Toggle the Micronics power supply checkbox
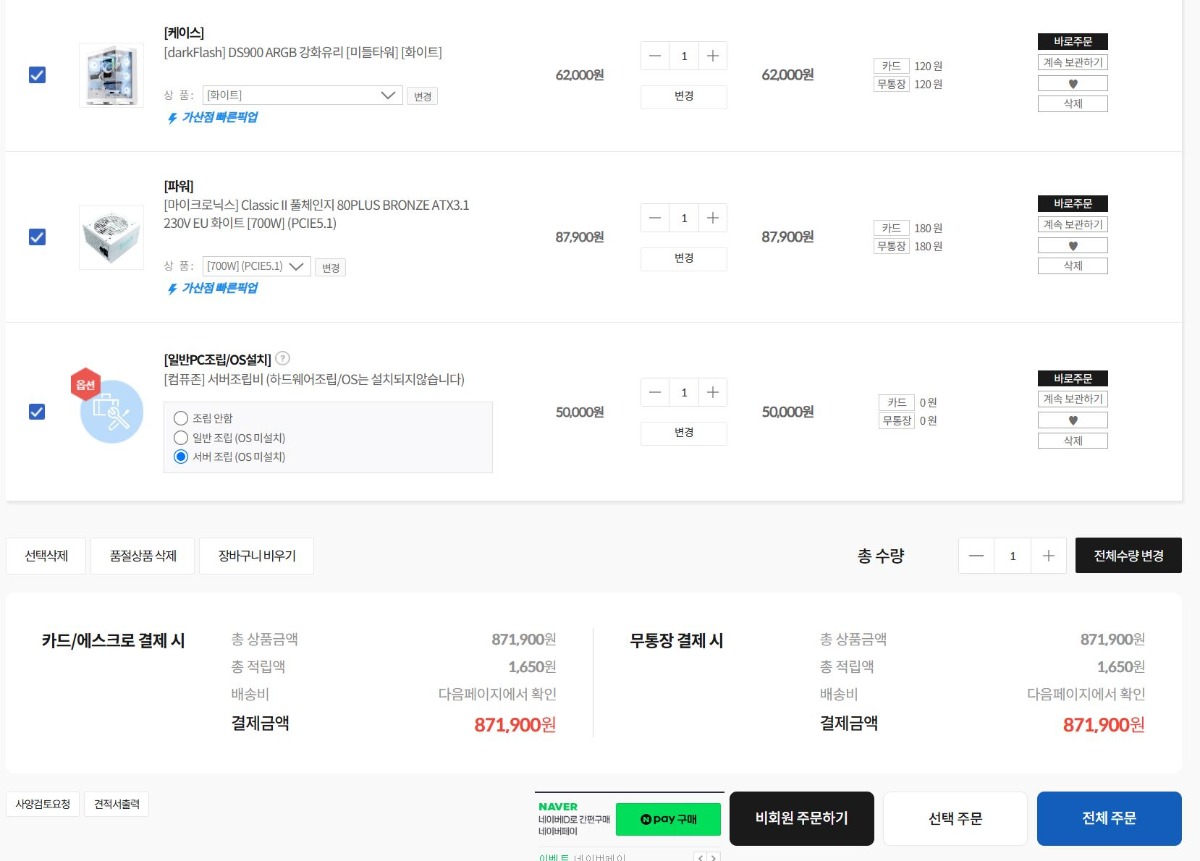The width and height of the screenshot is (1200, 861). click(x=37, y=237)
